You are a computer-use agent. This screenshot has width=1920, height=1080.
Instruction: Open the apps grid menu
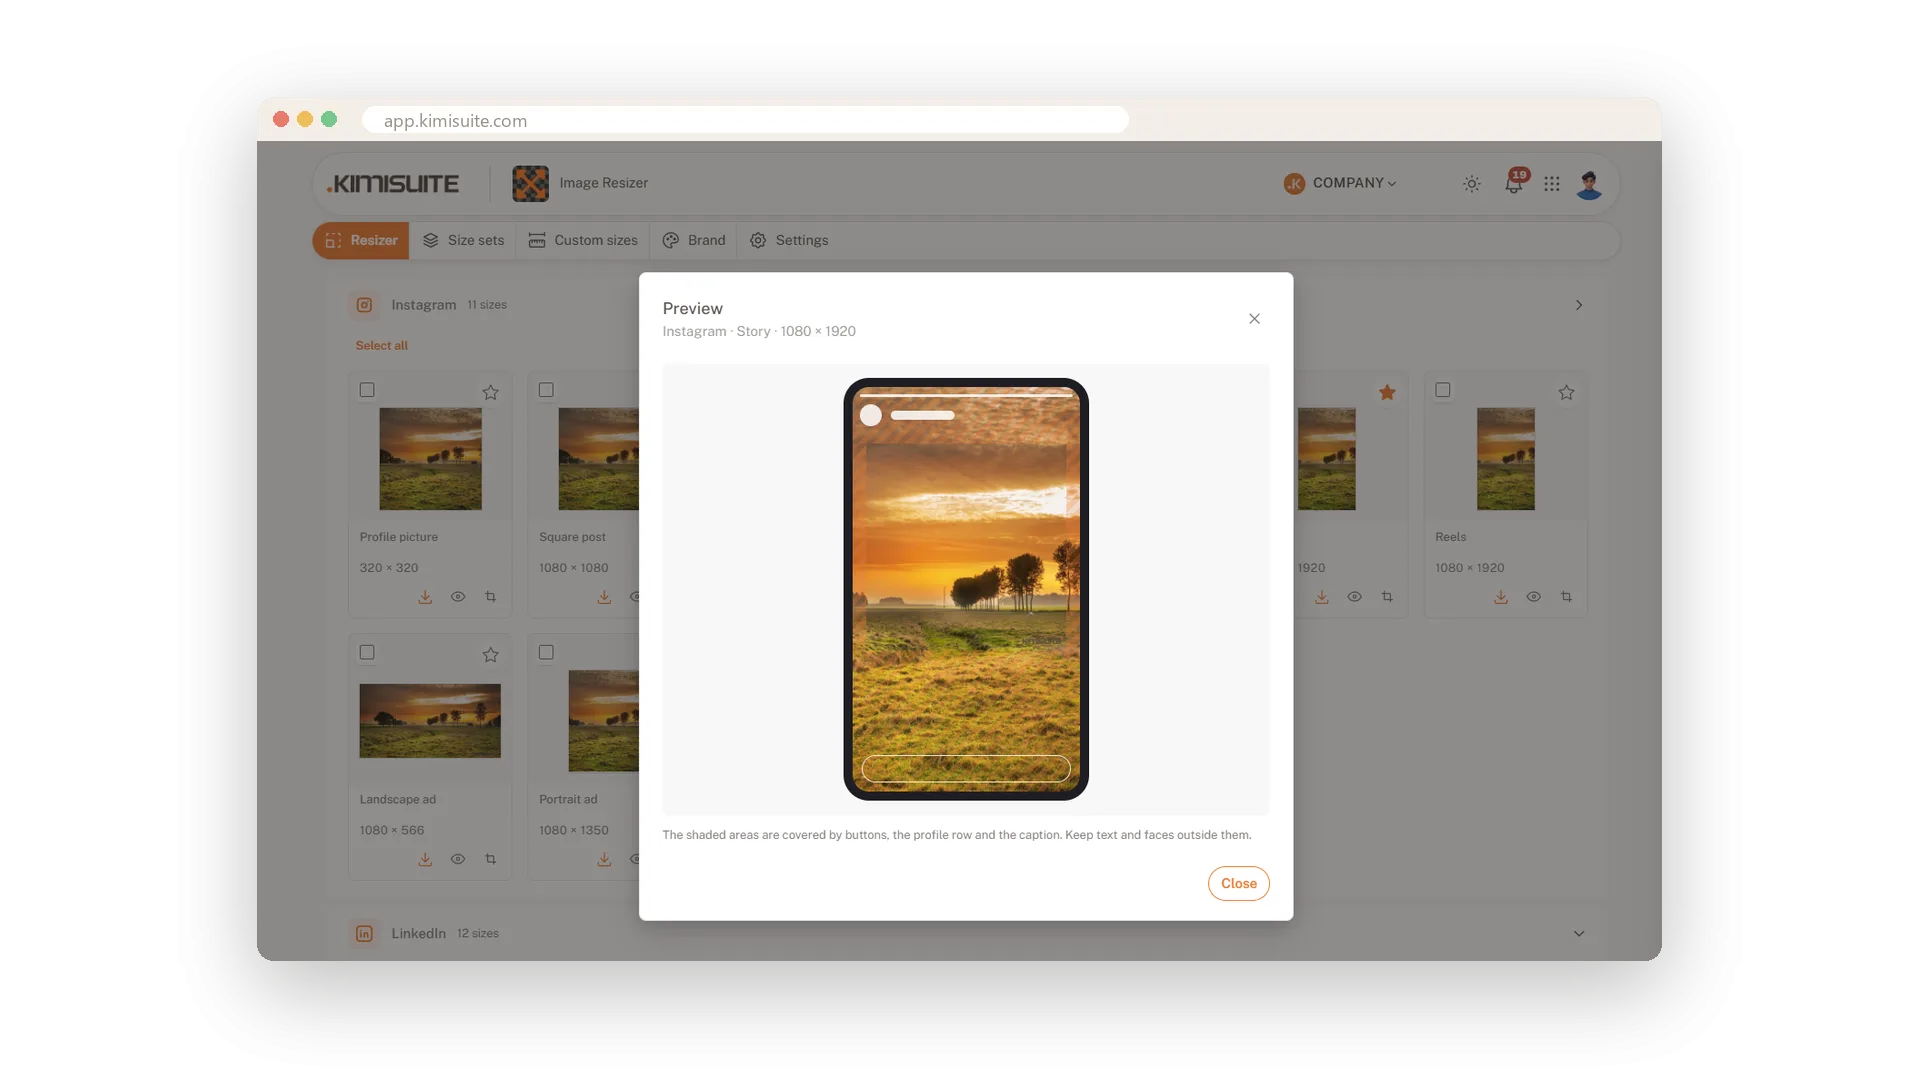(x=1552, y=184)
